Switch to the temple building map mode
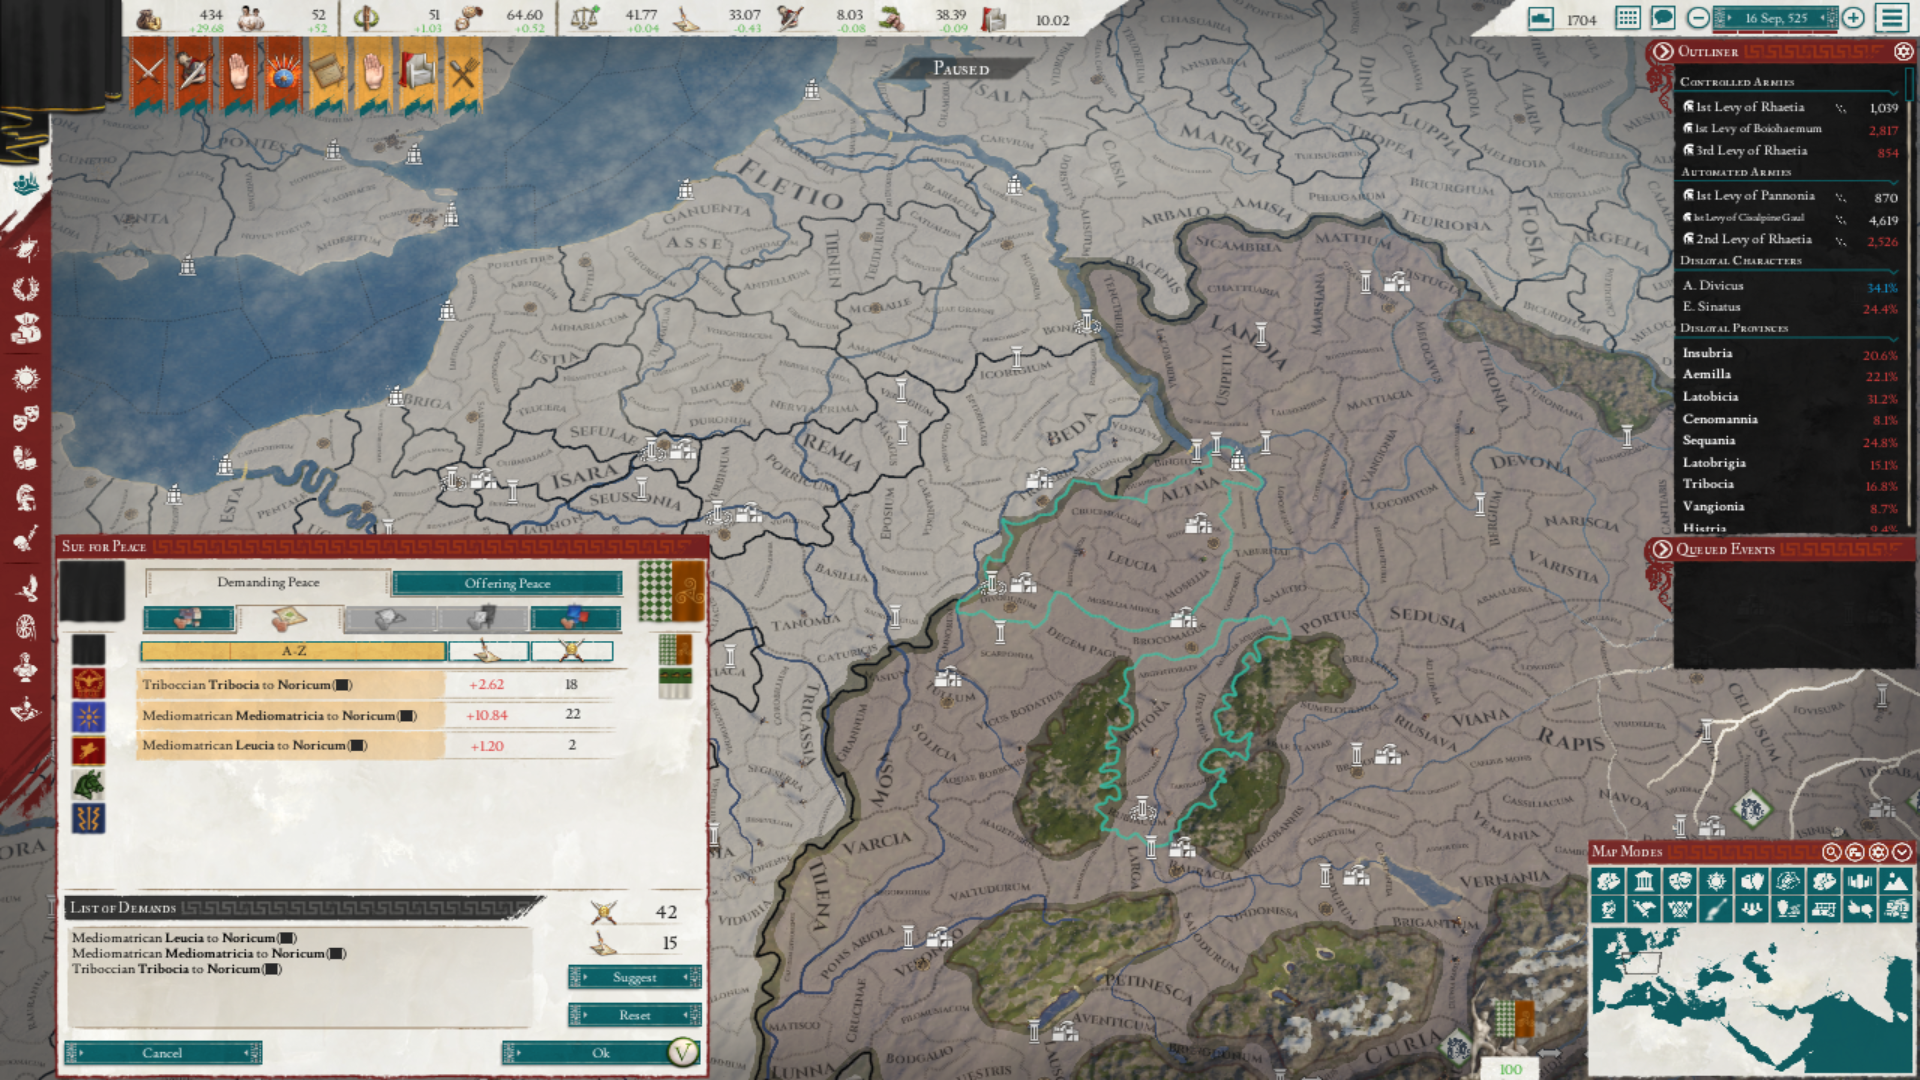This screenshot has width=1920, height=1080. coord(1644,881)
